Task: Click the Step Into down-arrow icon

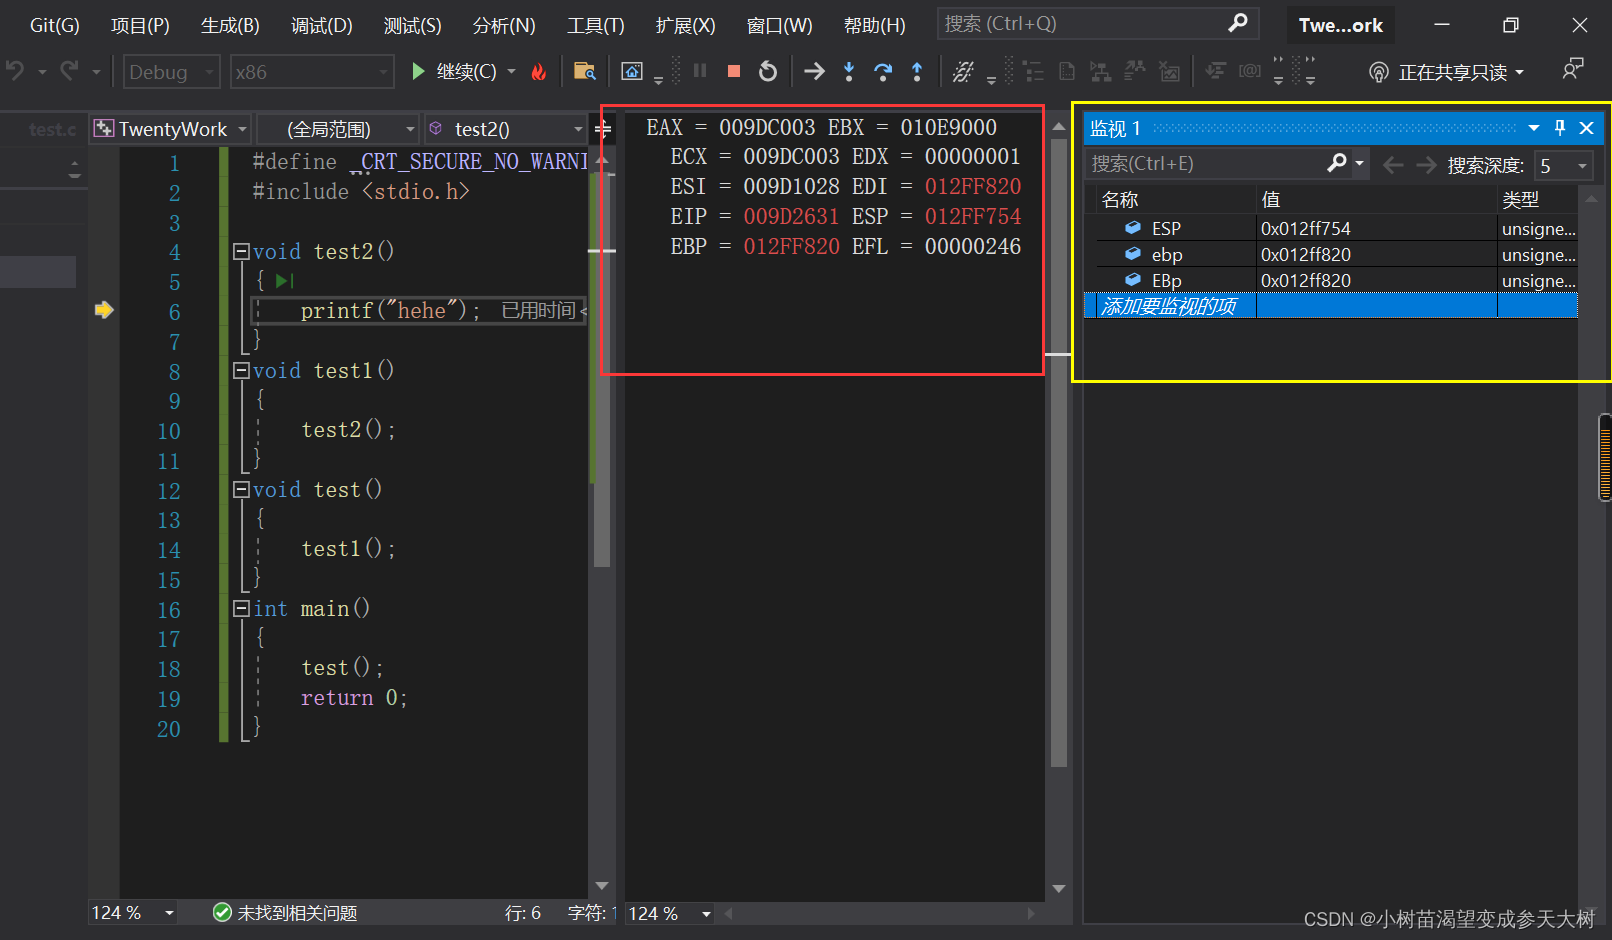Action: click(849, 71)
